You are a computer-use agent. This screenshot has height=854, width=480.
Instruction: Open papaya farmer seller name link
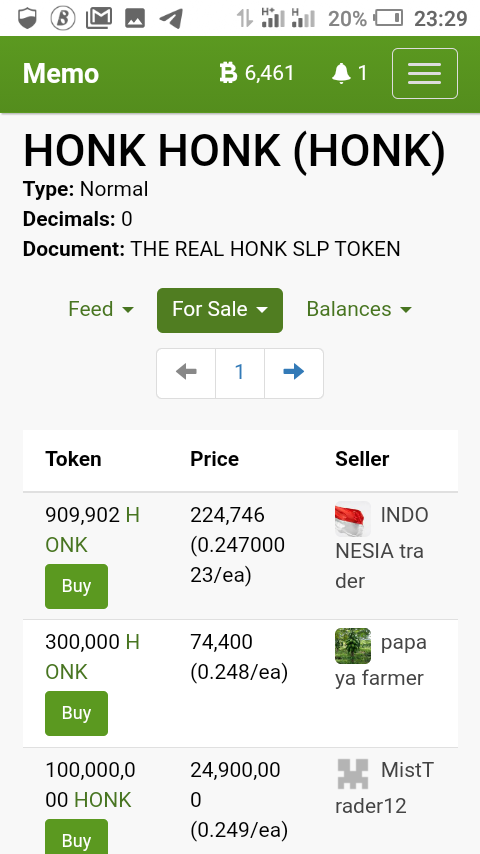[x=381, y=660]
